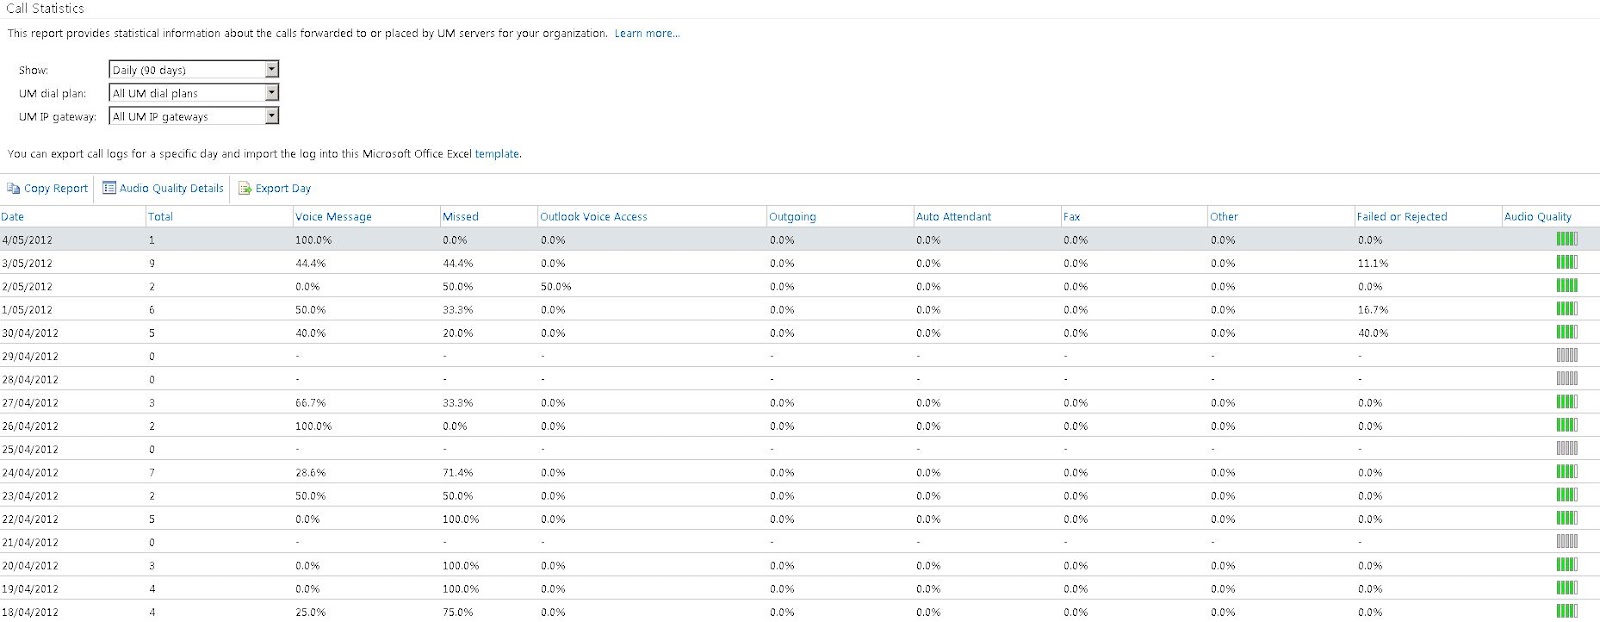1600x622 pixels.
Task: Sort by the Date column header
Action: tap(13, 217)
